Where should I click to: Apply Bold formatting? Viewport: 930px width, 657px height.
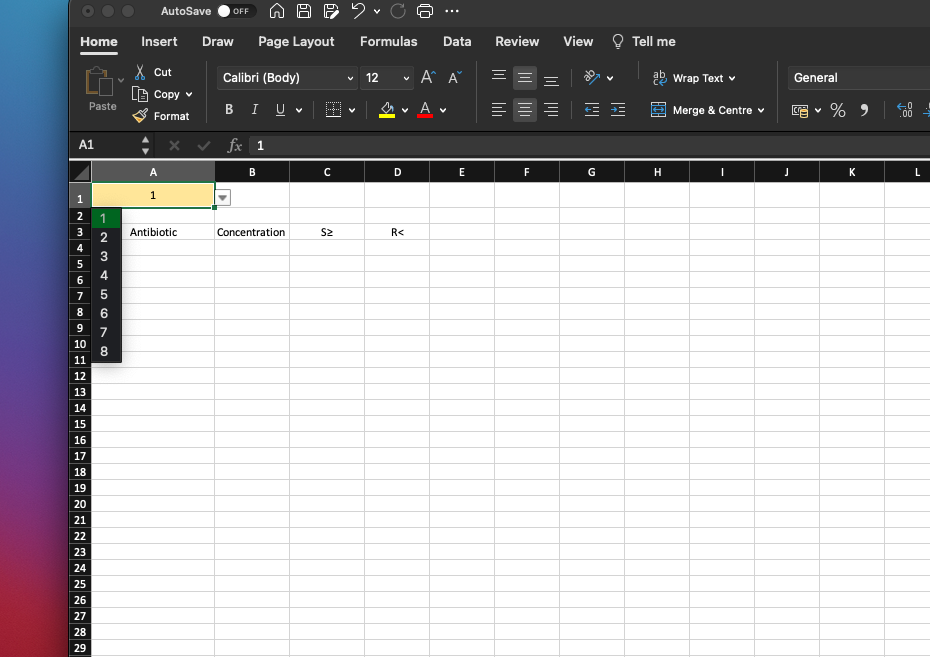click(229, 110)
